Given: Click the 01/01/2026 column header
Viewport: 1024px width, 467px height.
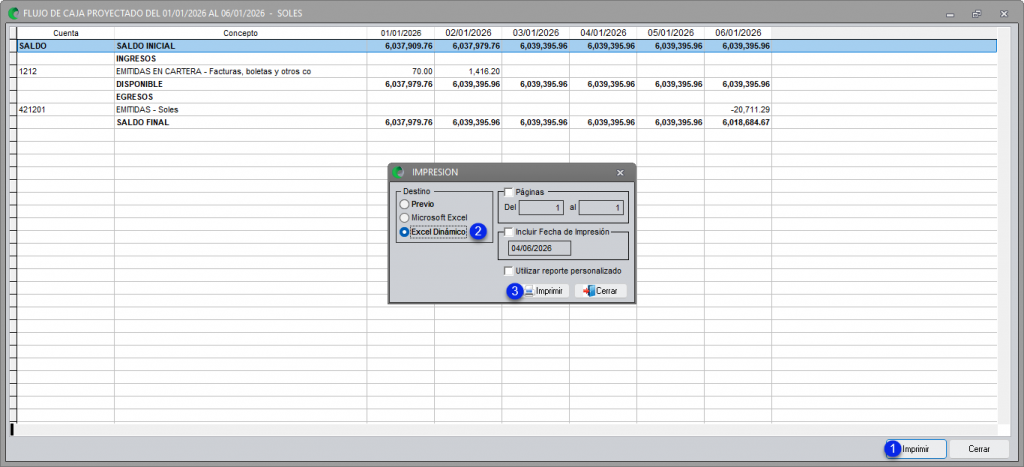Looking at the screenshot, I should pyautogui.click(x=401, y=33).
